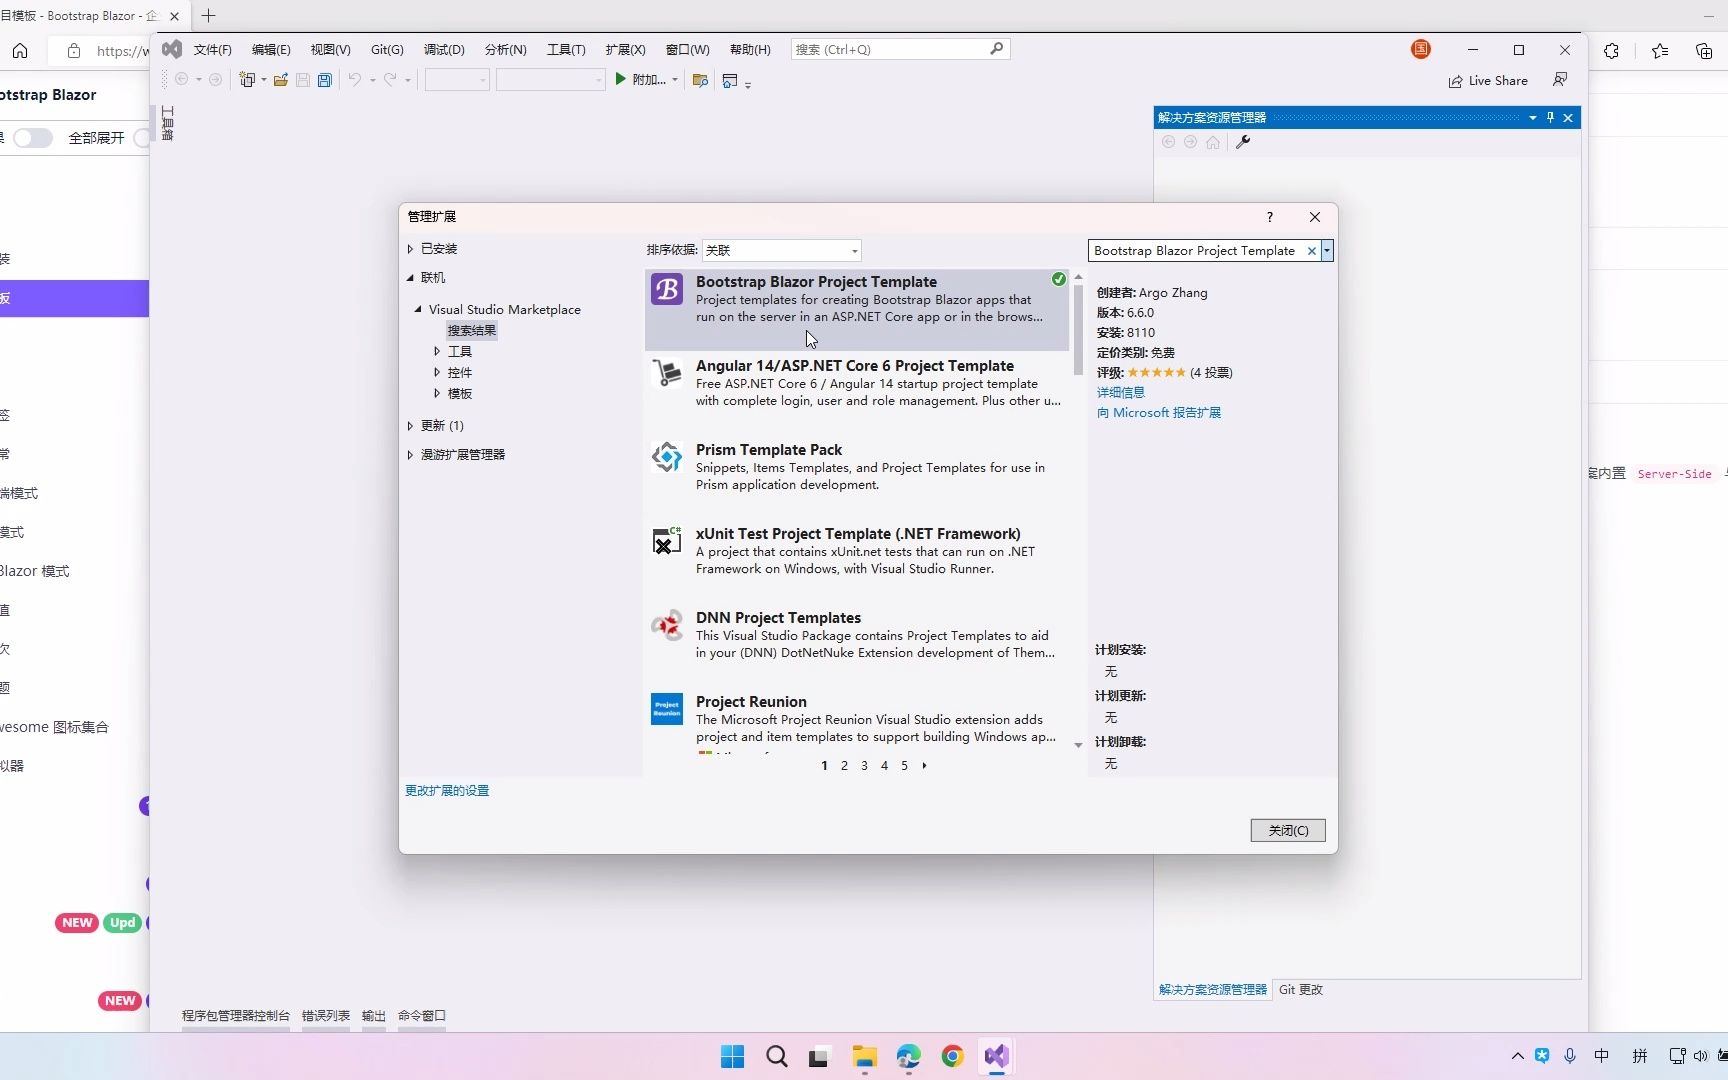Click the Home icon in Solution Explorer
Screen dimensions: 1728x1080
click(1212, 142)
